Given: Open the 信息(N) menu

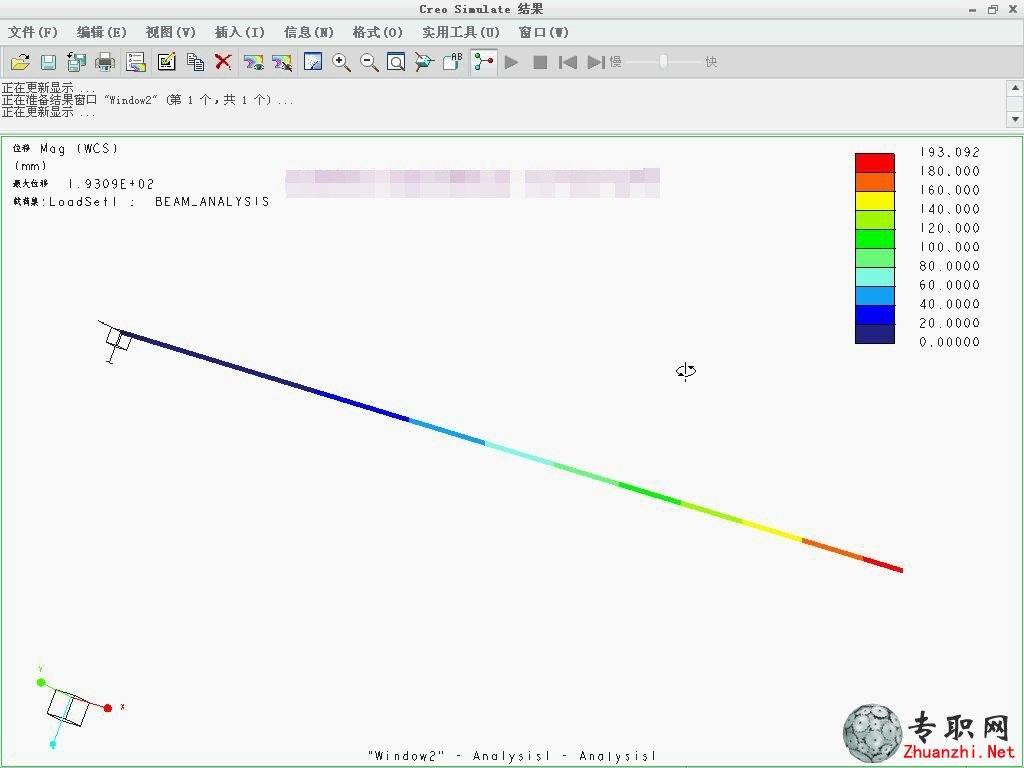Looking at the screenshot, I should pos(308,32).
